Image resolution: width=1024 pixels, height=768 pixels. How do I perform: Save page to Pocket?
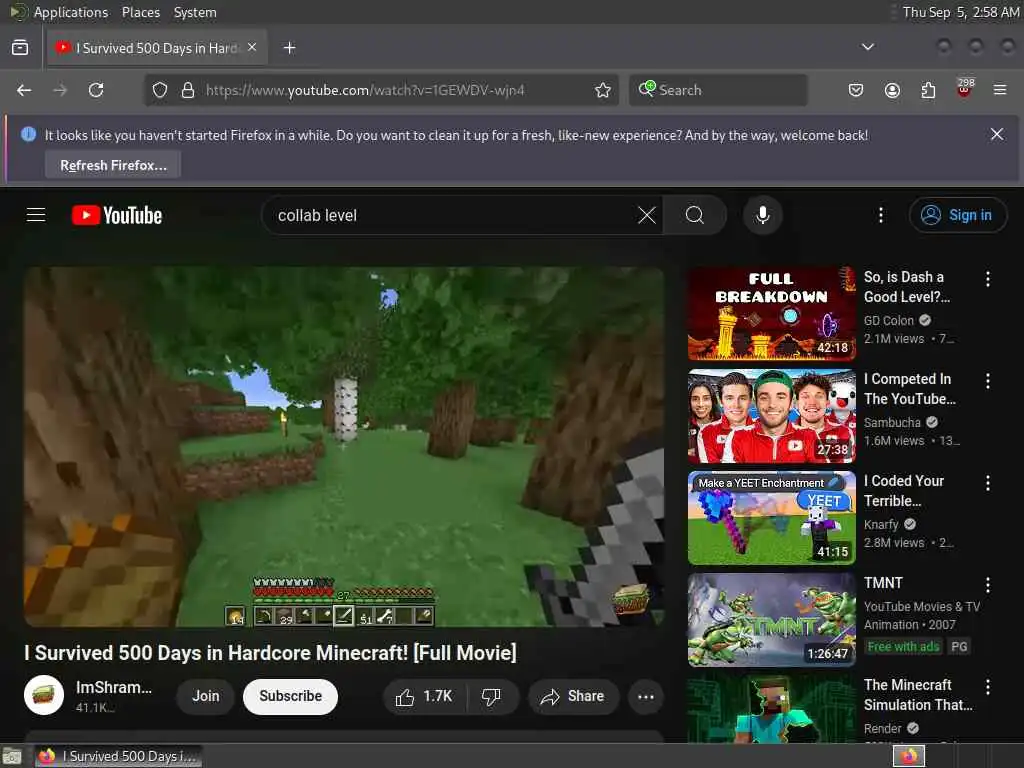[856, 90]
